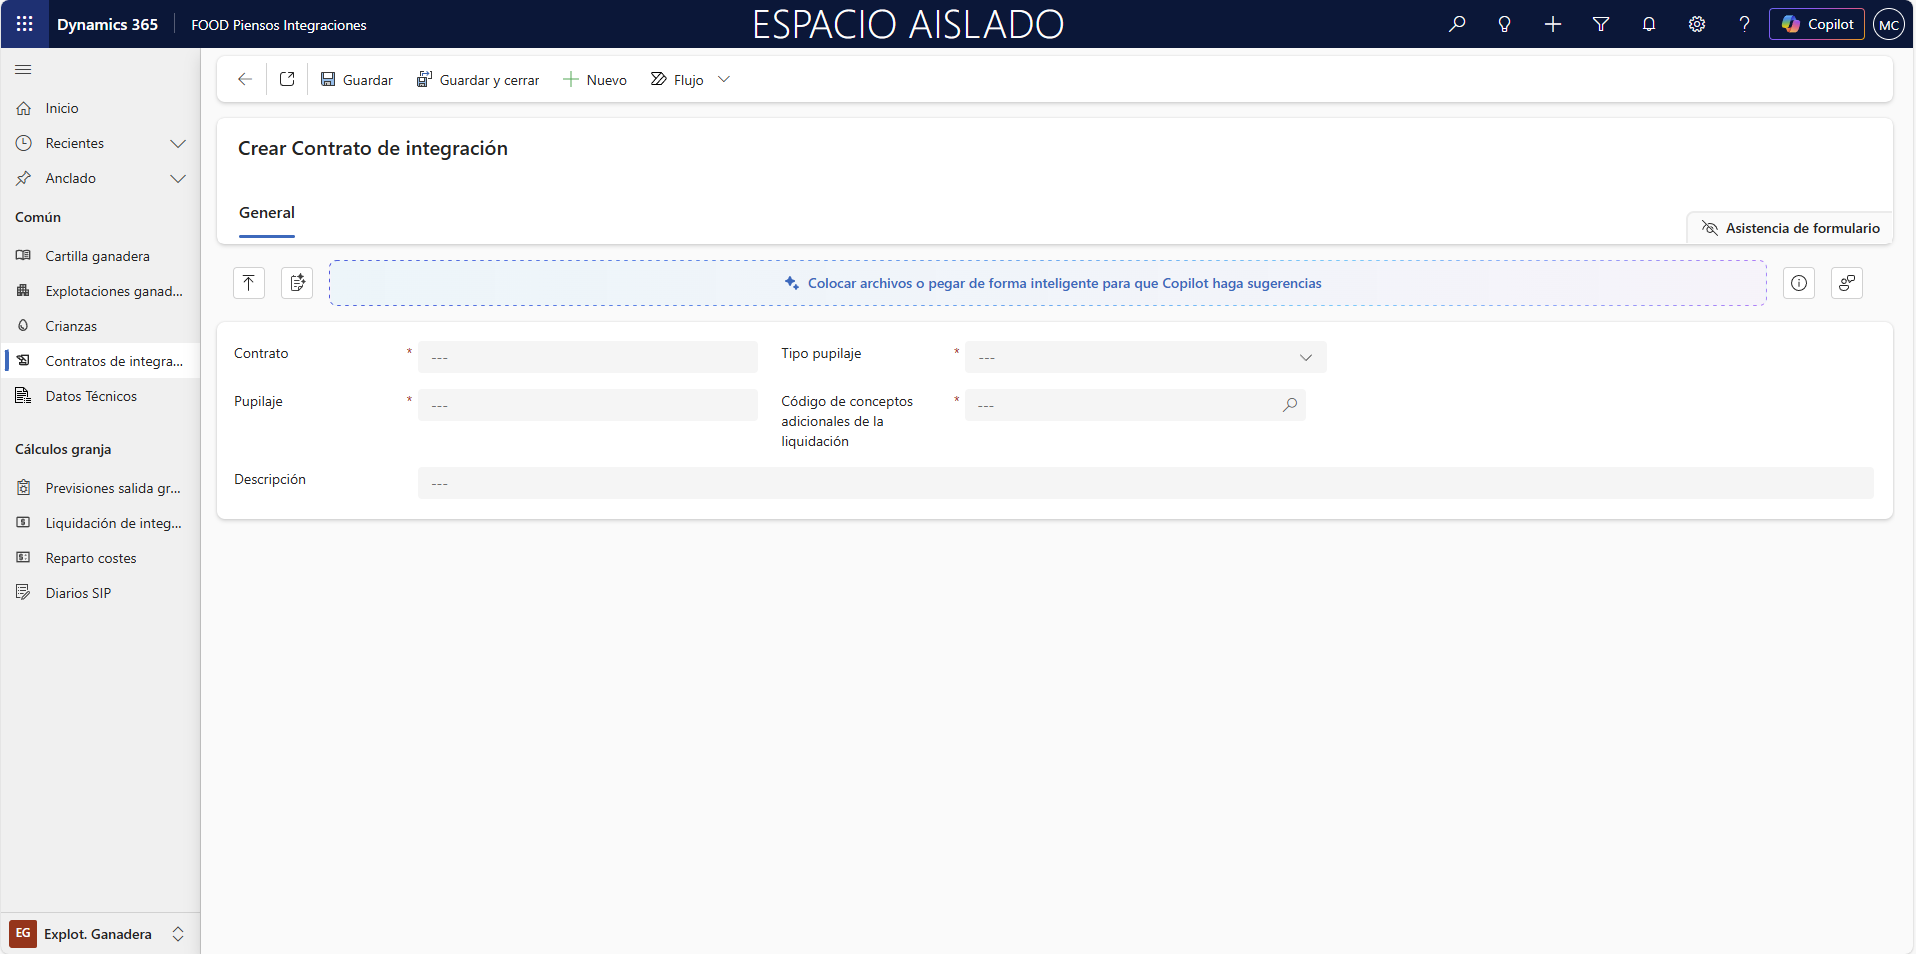Click the search magnifier in top bar
The width and height of the screenshot is (1916, 954).
1457,24
